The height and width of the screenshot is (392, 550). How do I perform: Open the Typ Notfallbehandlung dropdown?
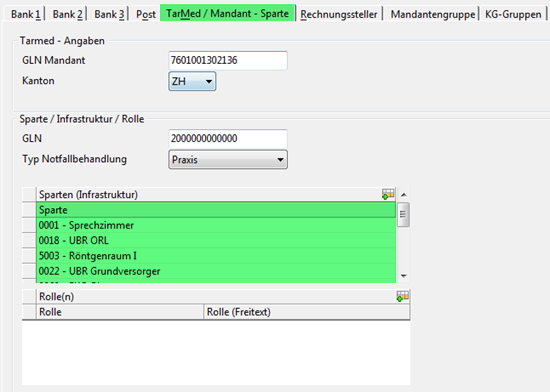click(228, 160)
